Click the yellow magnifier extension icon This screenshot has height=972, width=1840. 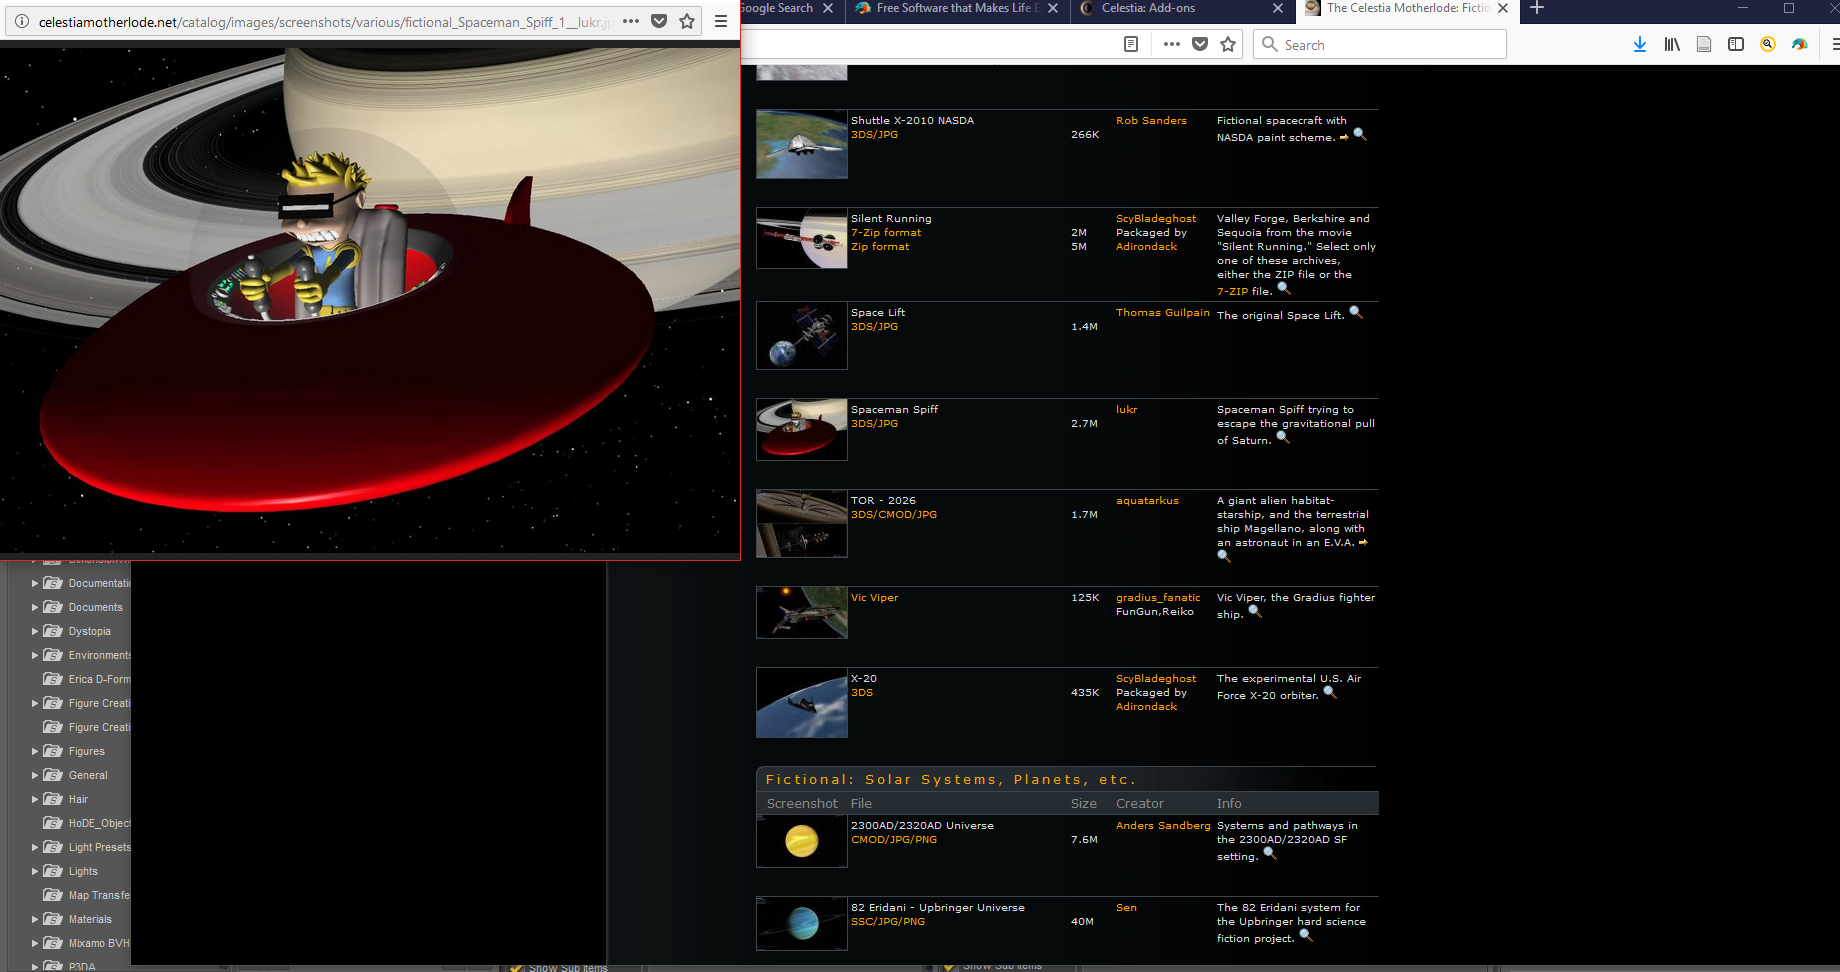pyautogui.click(x=1768, y=44)
